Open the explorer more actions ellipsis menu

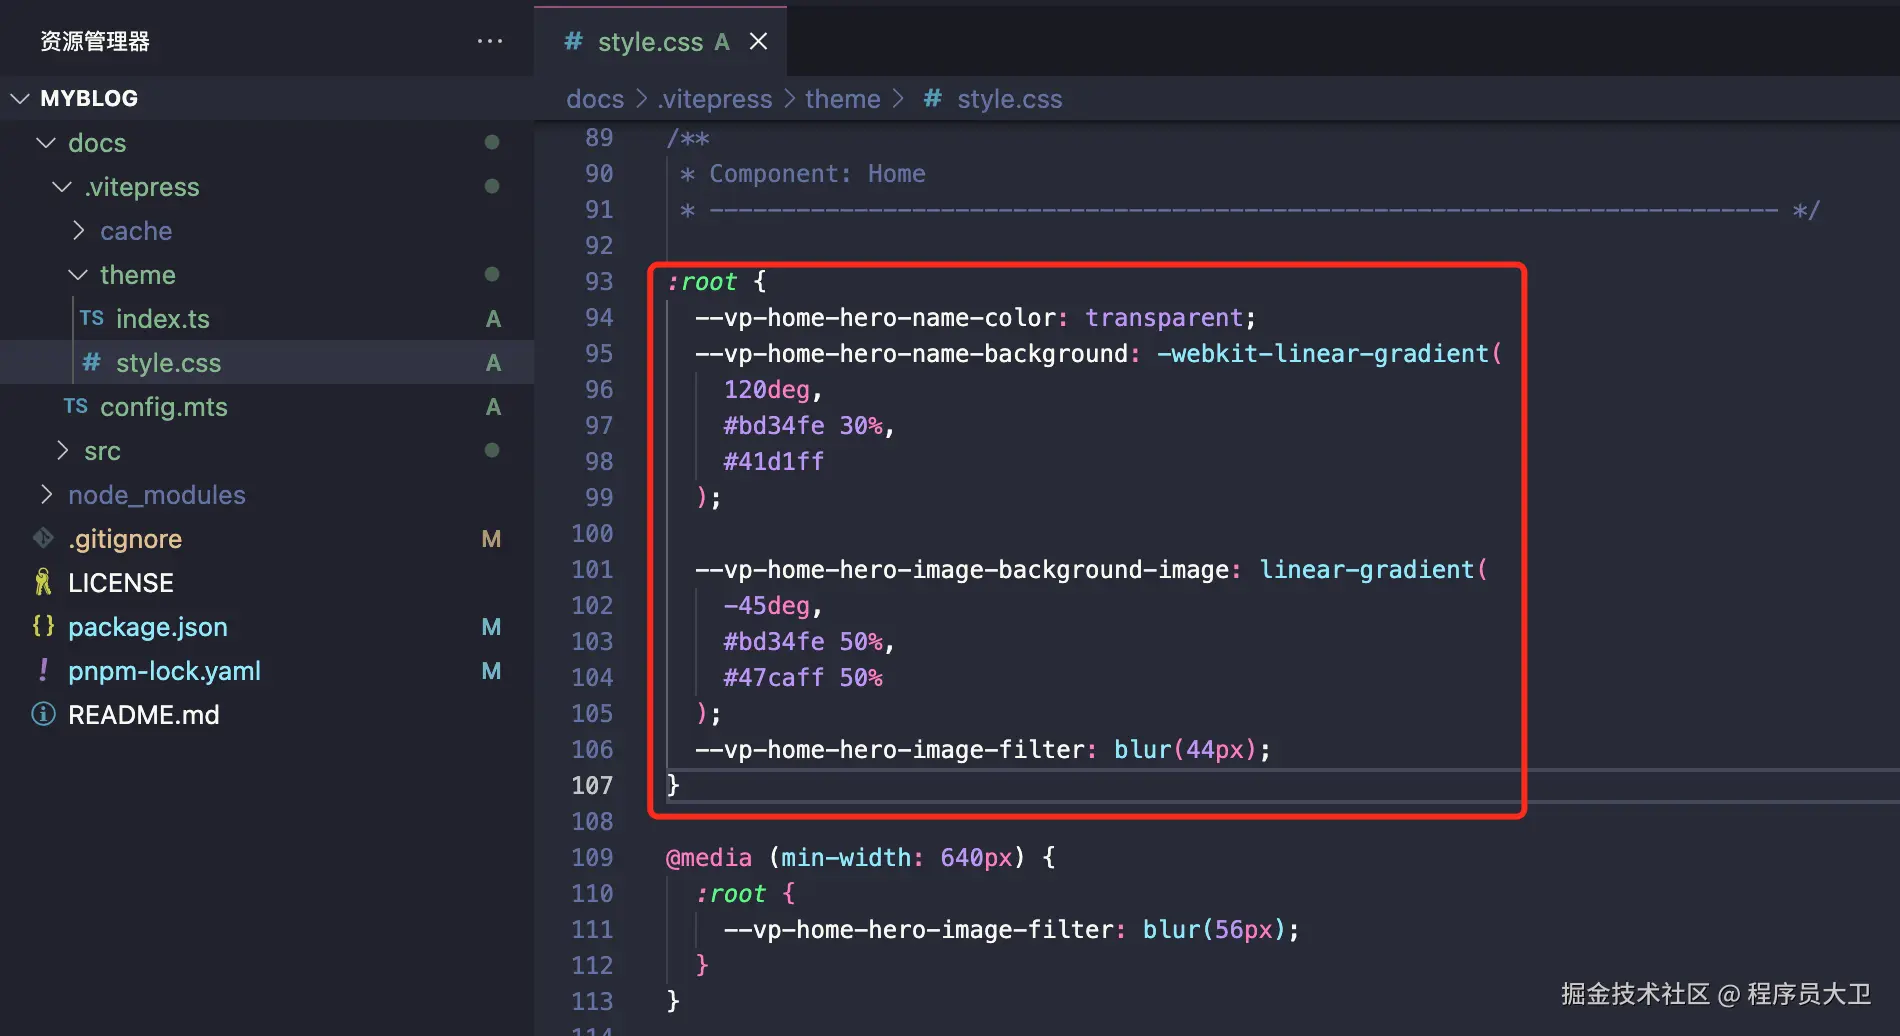click(490, 41)
